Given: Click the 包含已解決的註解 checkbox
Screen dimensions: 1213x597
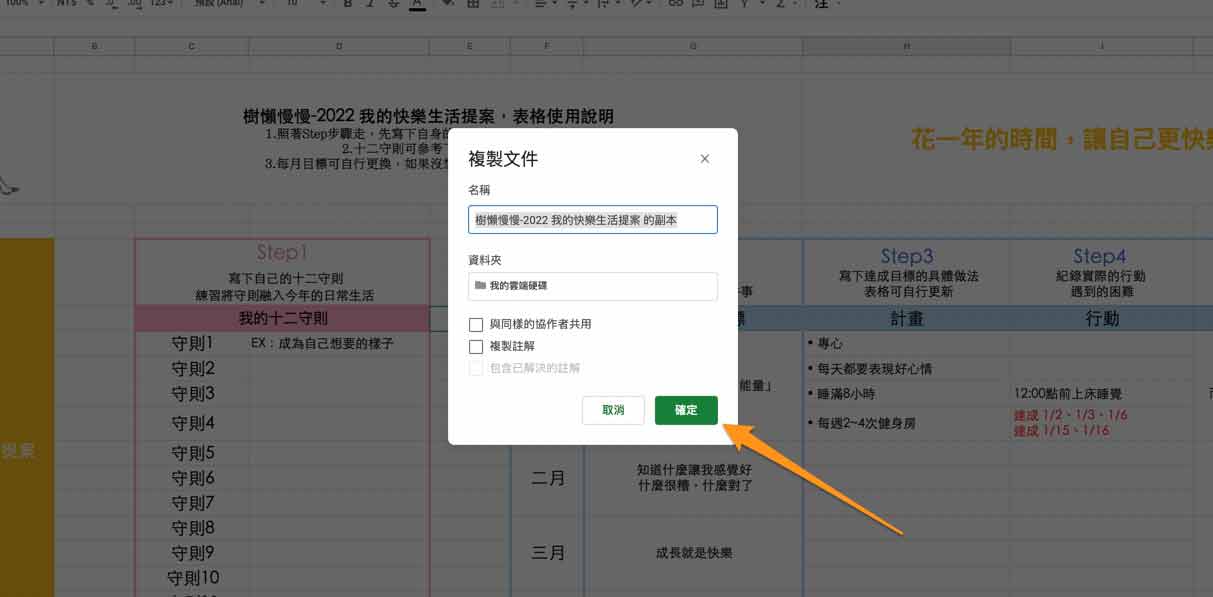Looking at the screenshot, I should click(476, 368).
